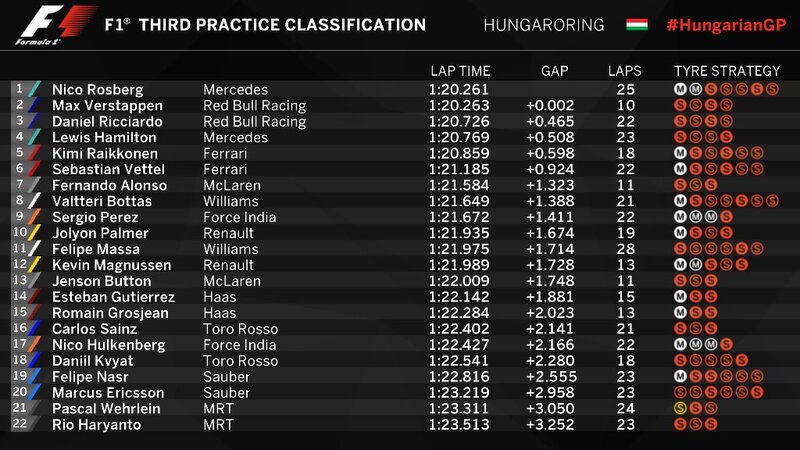Select the TYRE STRATEGY column header
800x450 pixels.
[x=727, y=71]
